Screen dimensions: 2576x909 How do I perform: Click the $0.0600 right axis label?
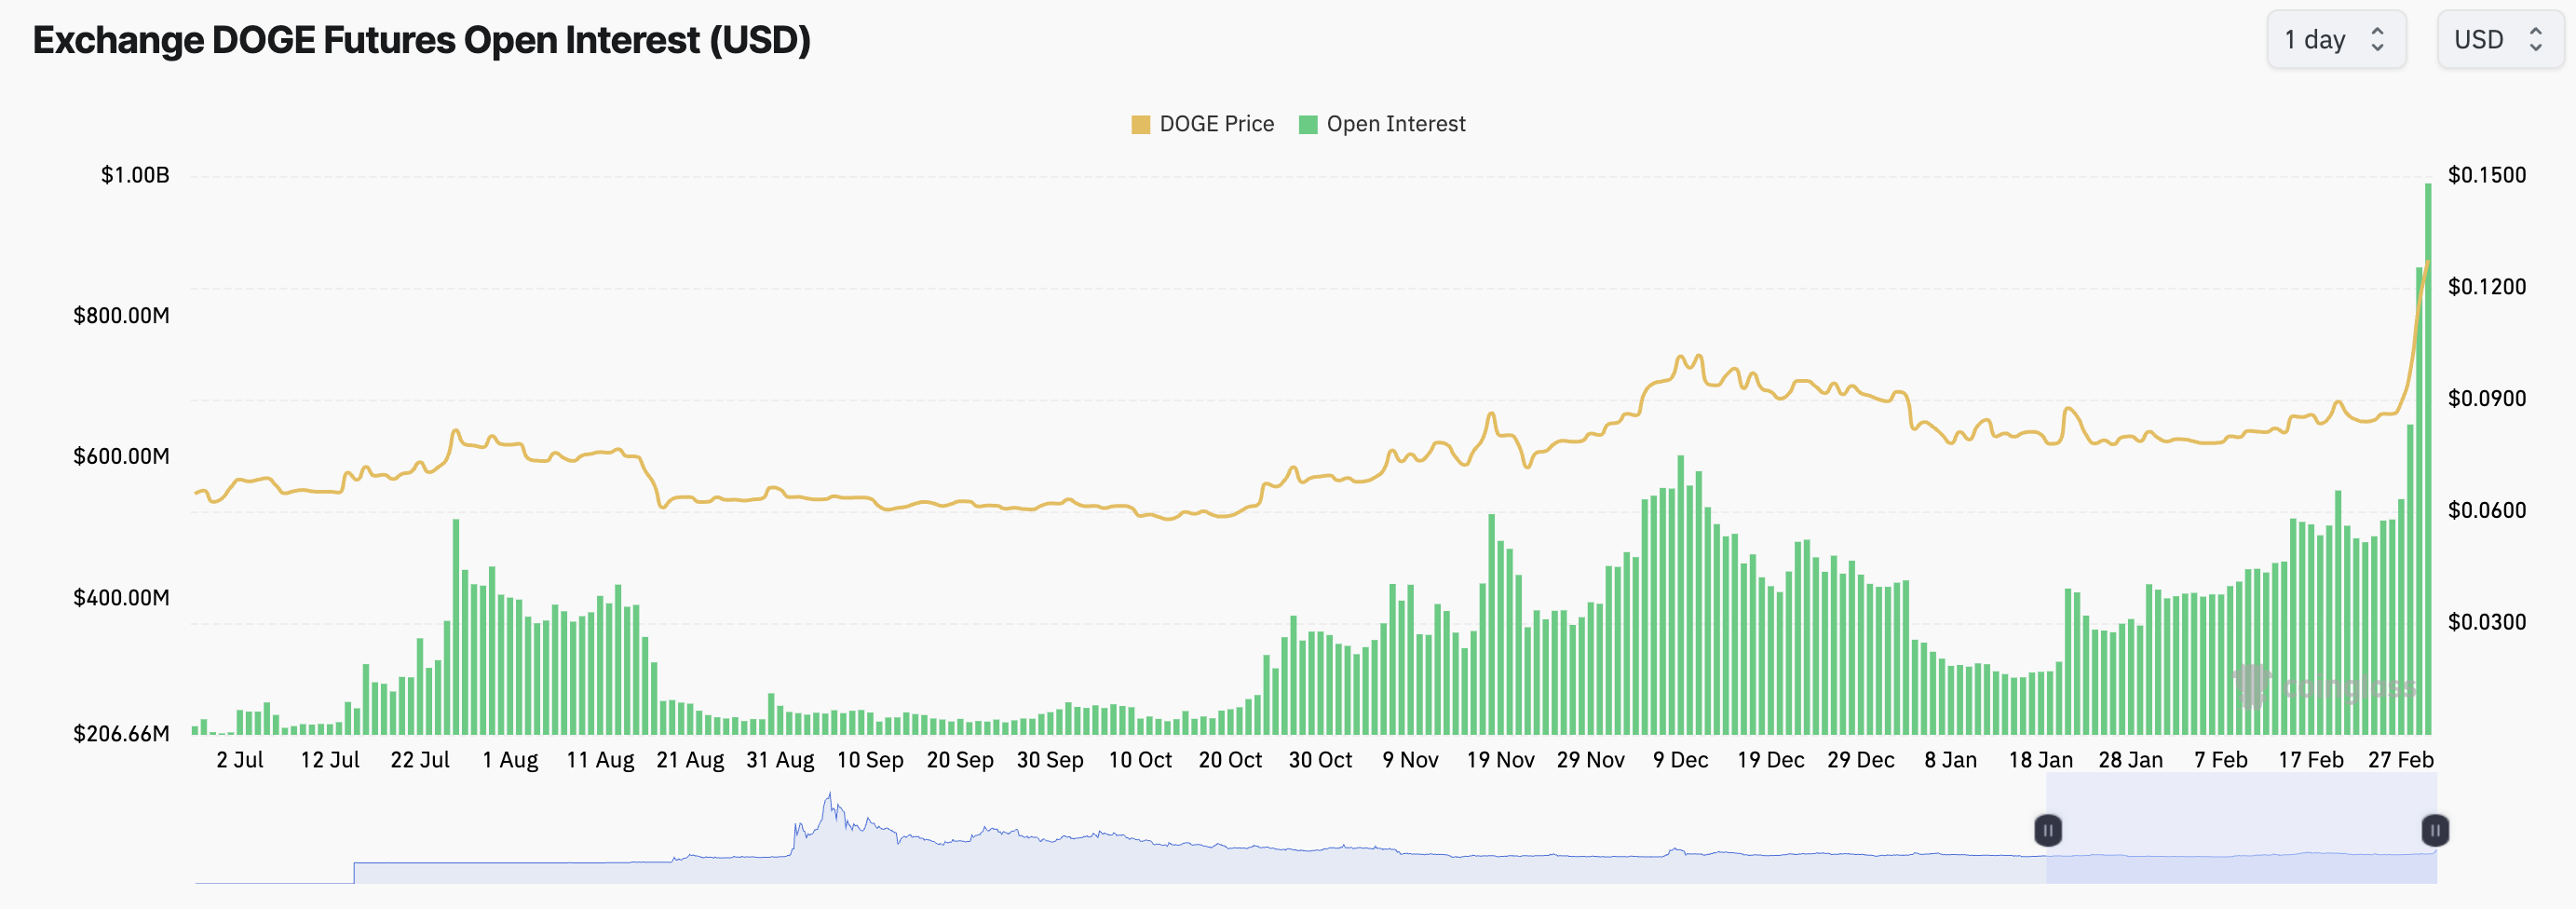click(2487, 510)
